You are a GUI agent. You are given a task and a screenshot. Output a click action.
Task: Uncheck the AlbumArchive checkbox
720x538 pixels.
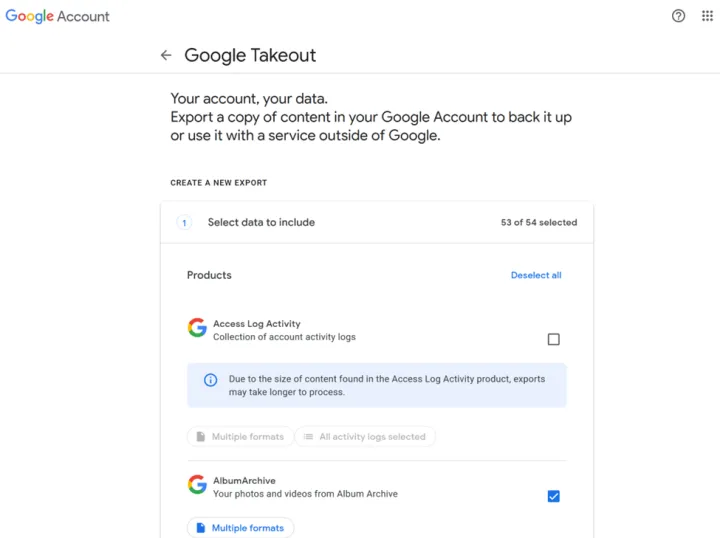pyautogui.click(x=554, y=496)
